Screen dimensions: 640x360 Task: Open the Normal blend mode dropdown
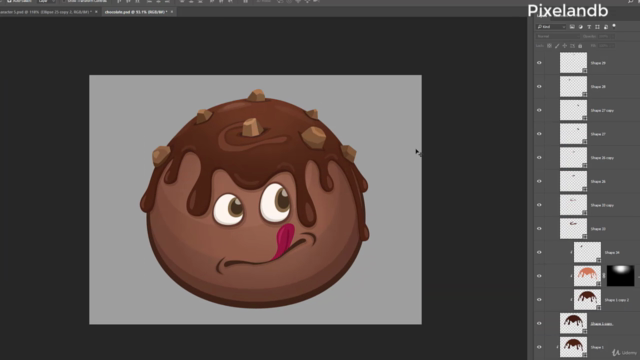pos(558,36)
